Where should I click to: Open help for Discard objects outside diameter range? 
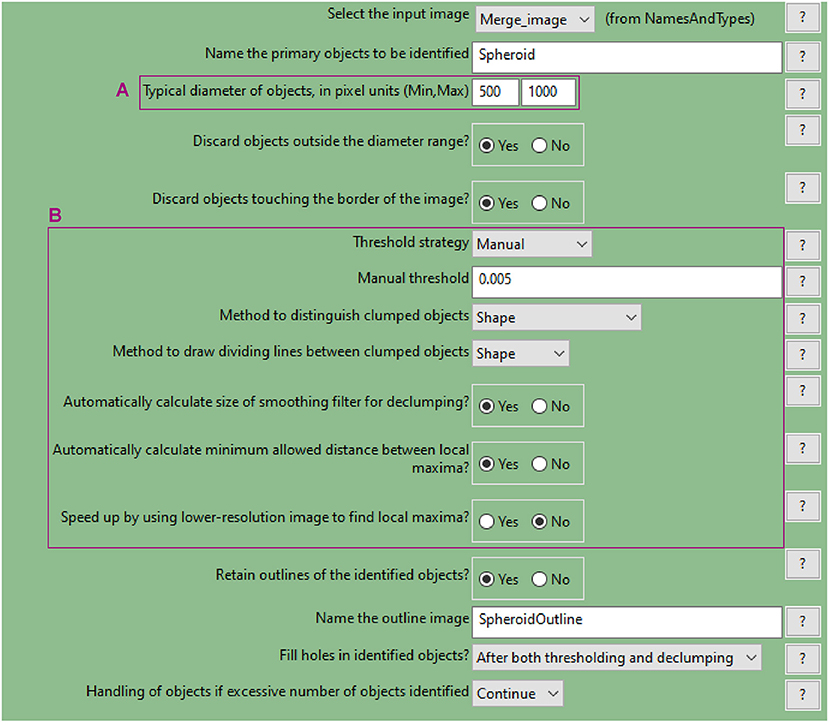(x=802, y=130)
